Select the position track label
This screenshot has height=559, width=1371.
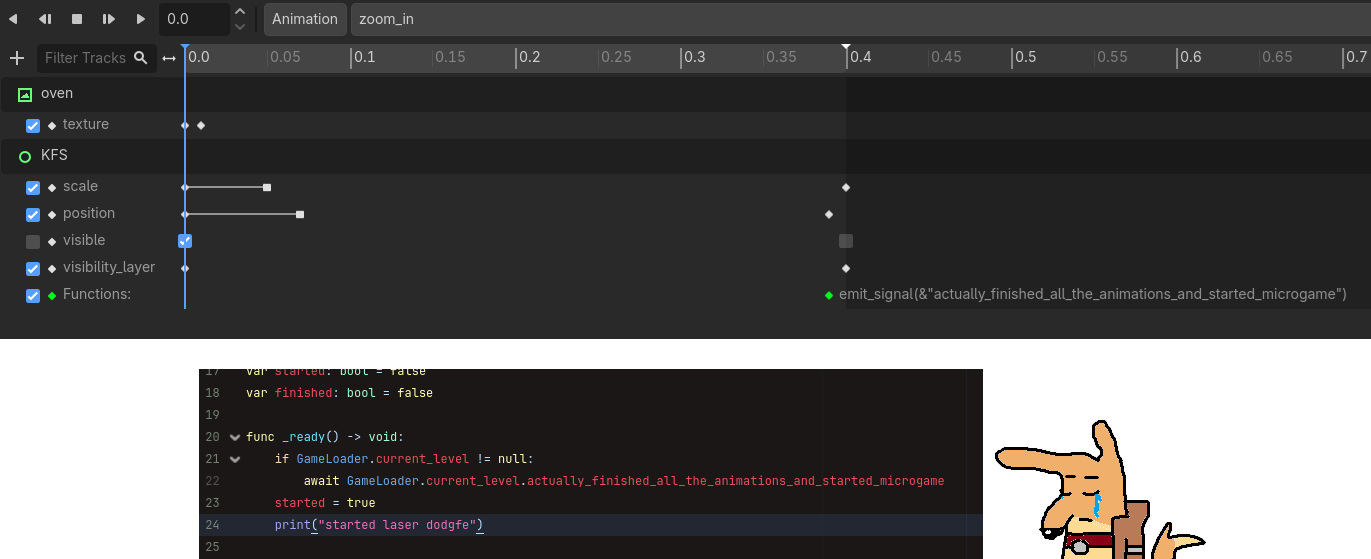tap(88, 214)
